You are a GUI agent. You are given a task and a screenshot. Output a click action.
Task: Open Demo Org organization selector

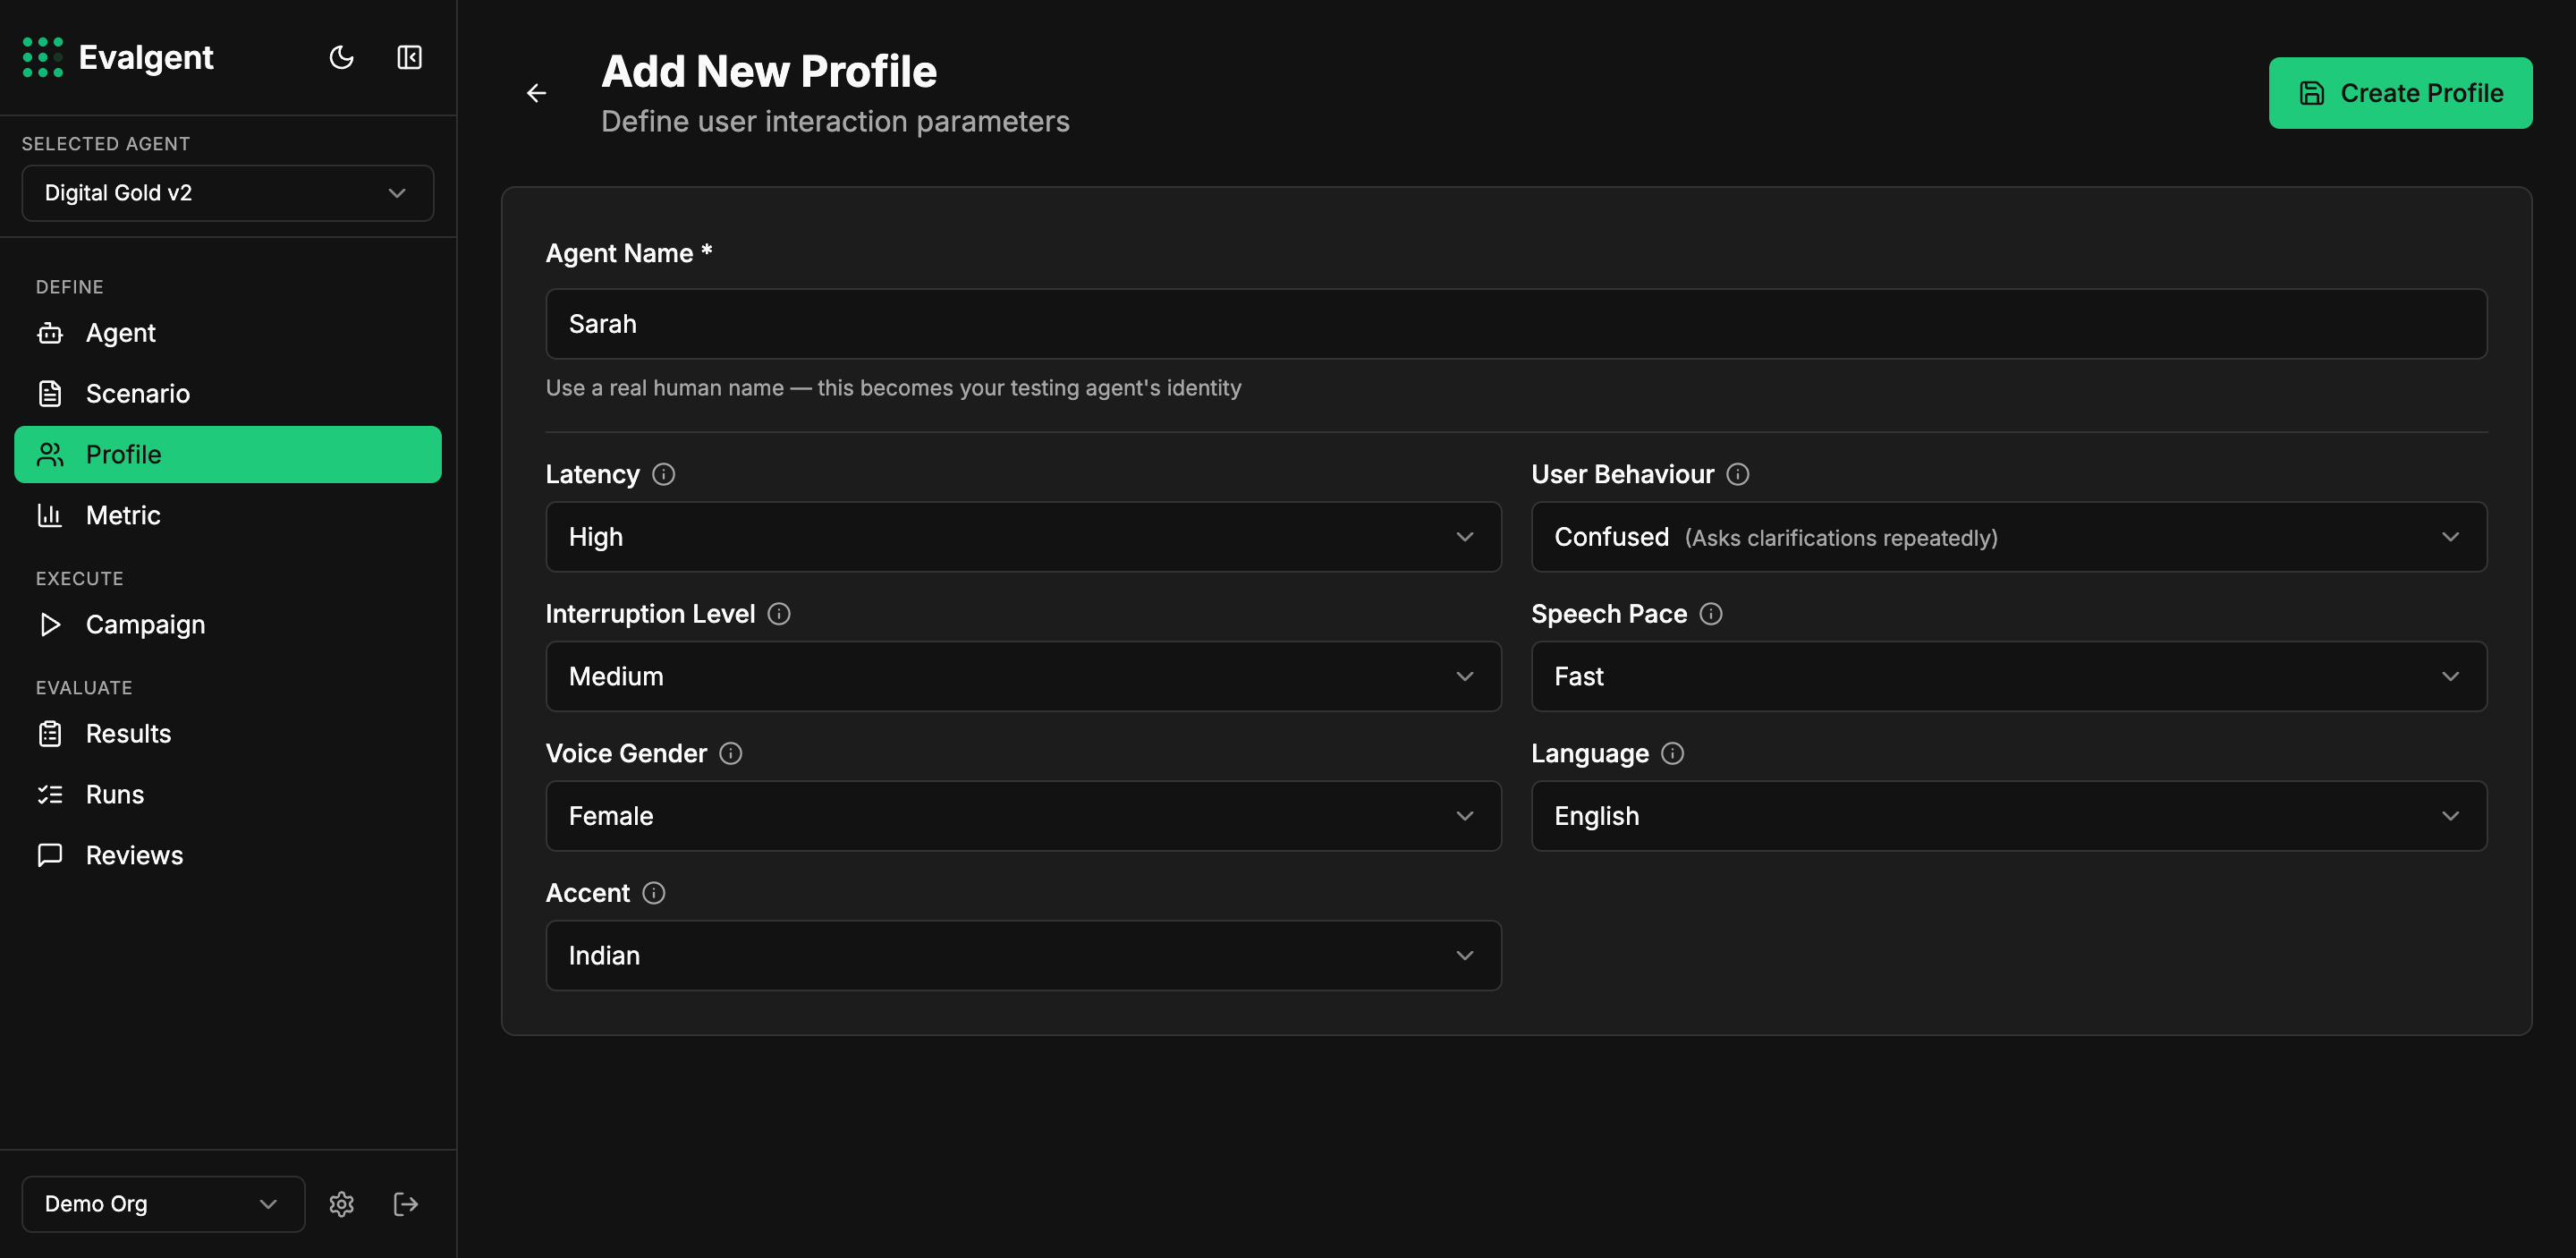coord(162,1203)
